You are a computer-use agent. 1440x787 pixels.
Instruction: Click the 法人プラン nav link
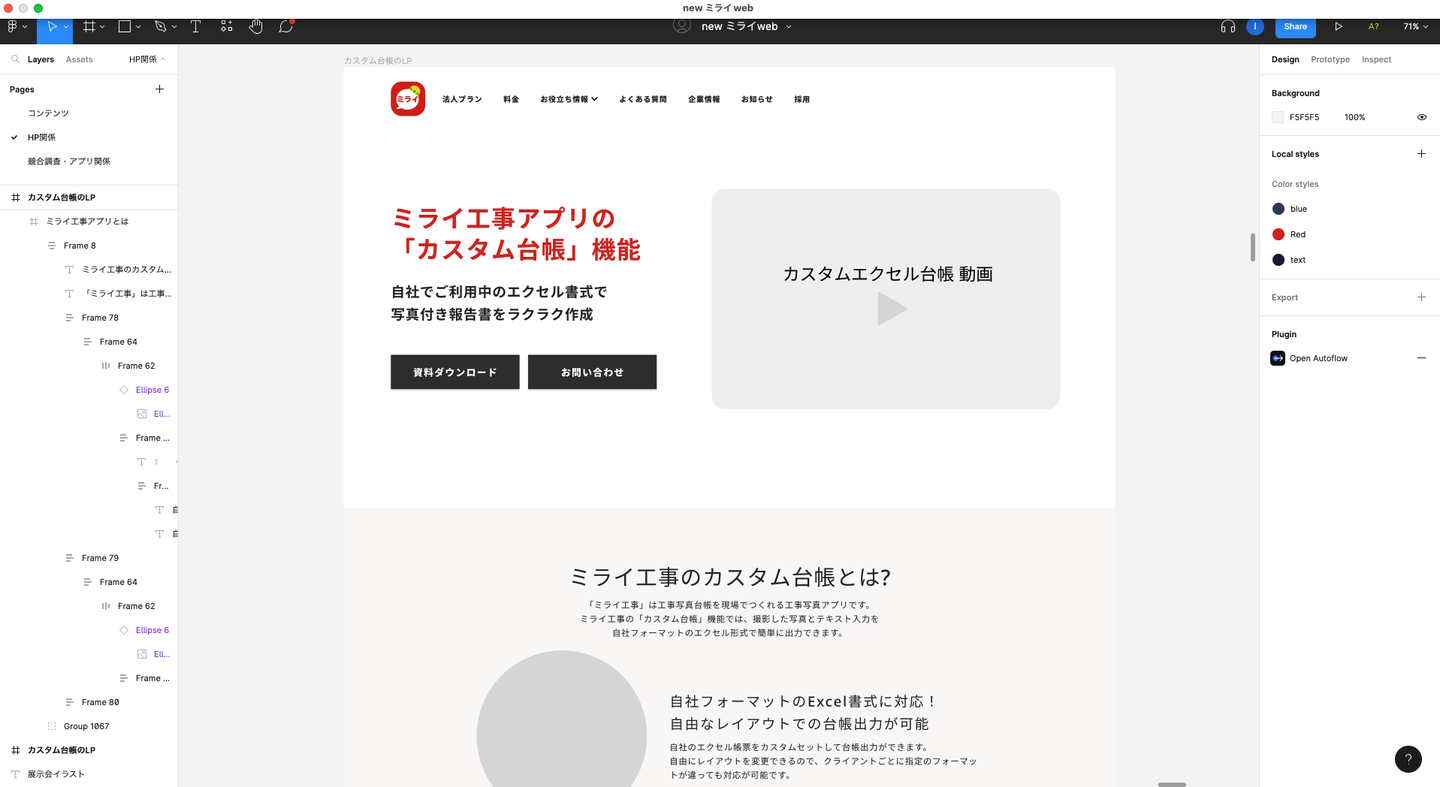click(462, 99)
